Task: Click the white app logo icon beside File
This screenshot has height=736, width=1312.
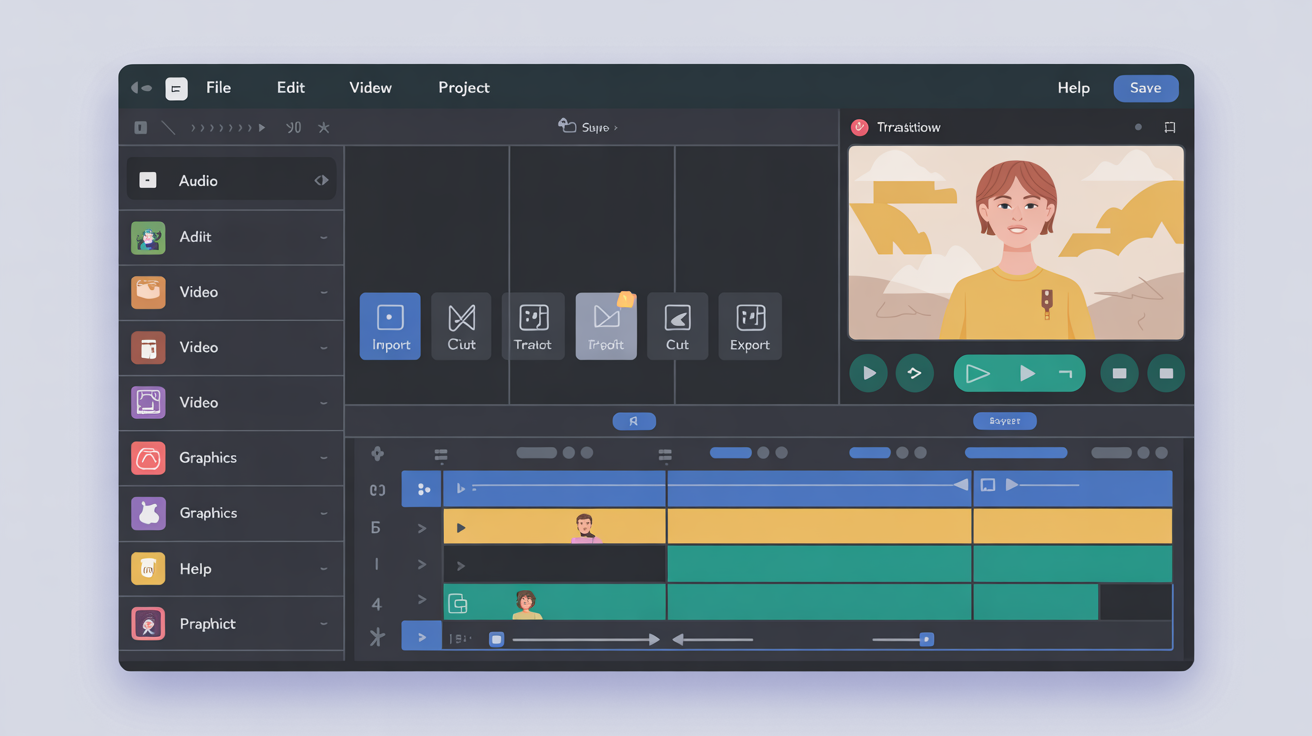Action: pyautogui.click(x=176, y=88)
